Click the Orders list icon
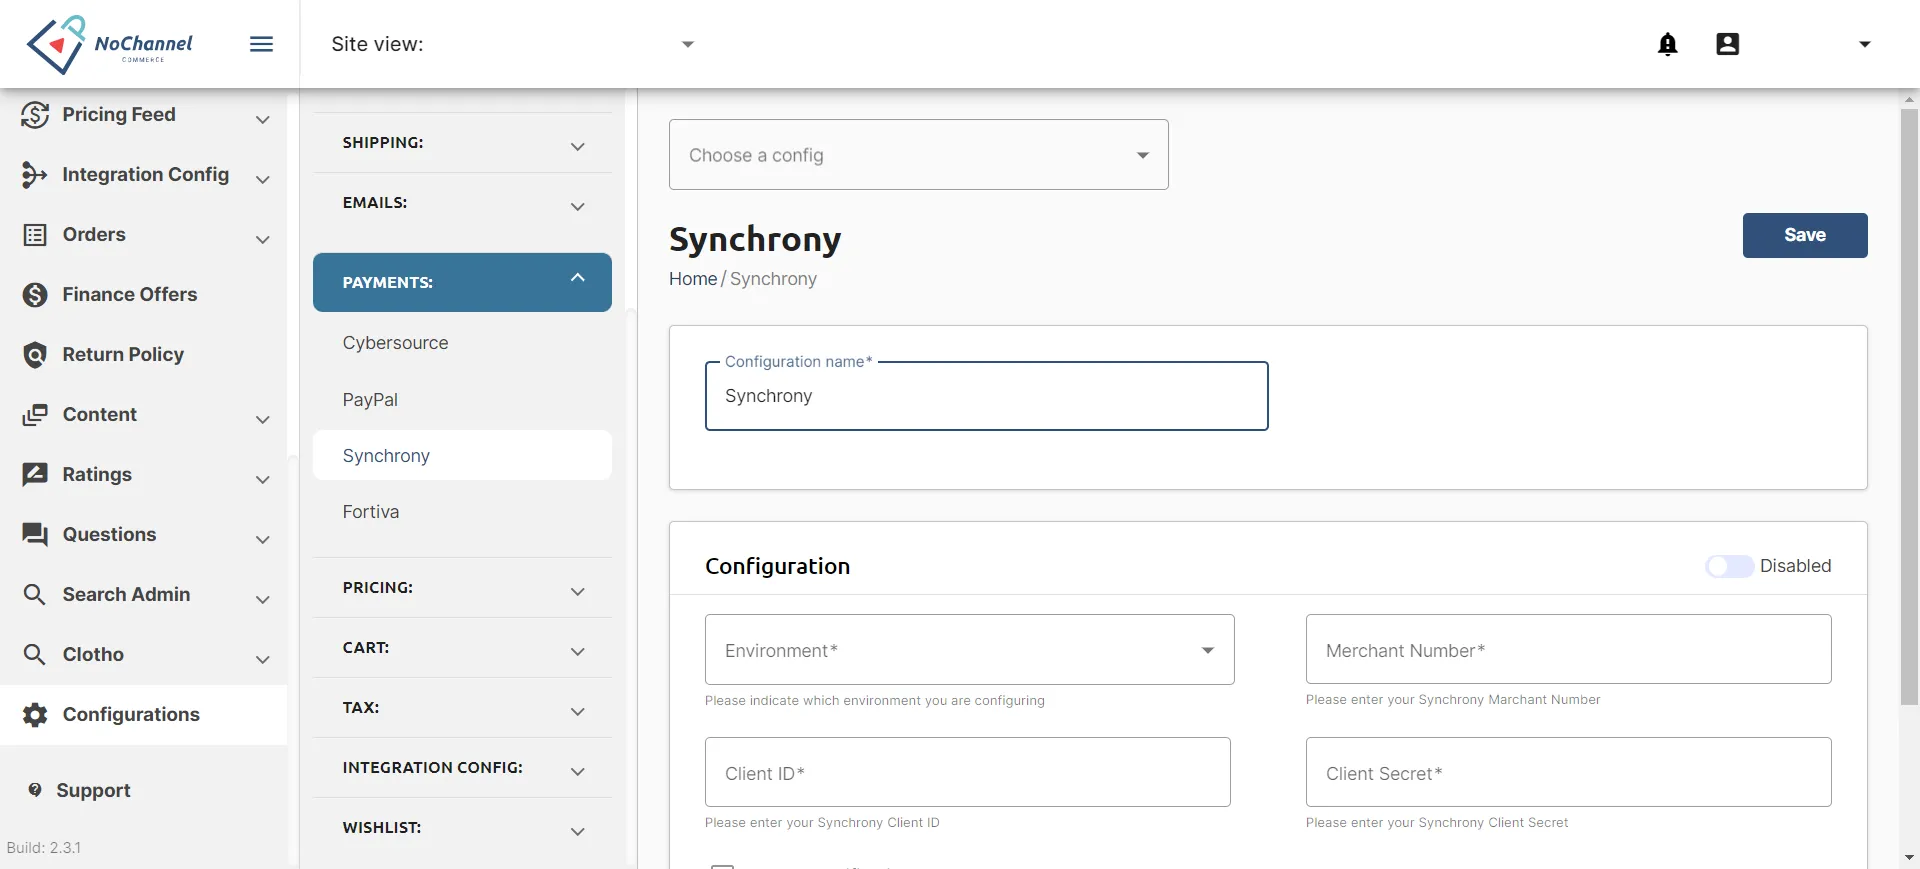The height and width of the screenshot is (869, 1920). (x=35, y=235)
